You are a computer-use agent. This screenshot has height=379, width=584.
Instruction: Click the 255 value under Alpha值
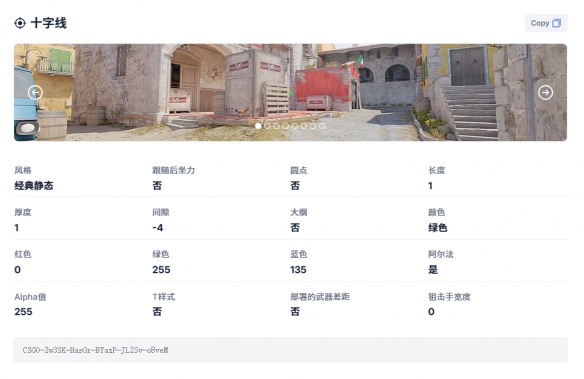coord(23,312)
